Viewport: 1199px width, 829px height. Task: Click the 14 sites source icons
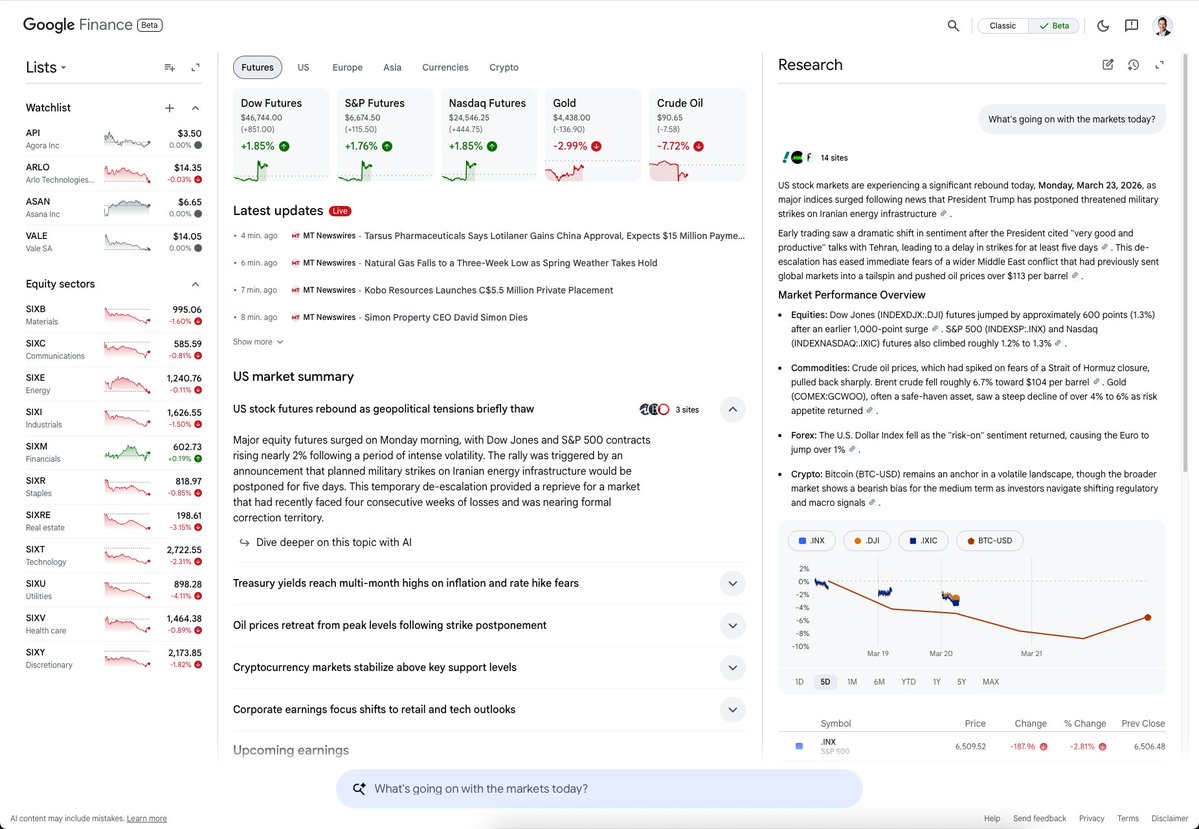point(798,158)
